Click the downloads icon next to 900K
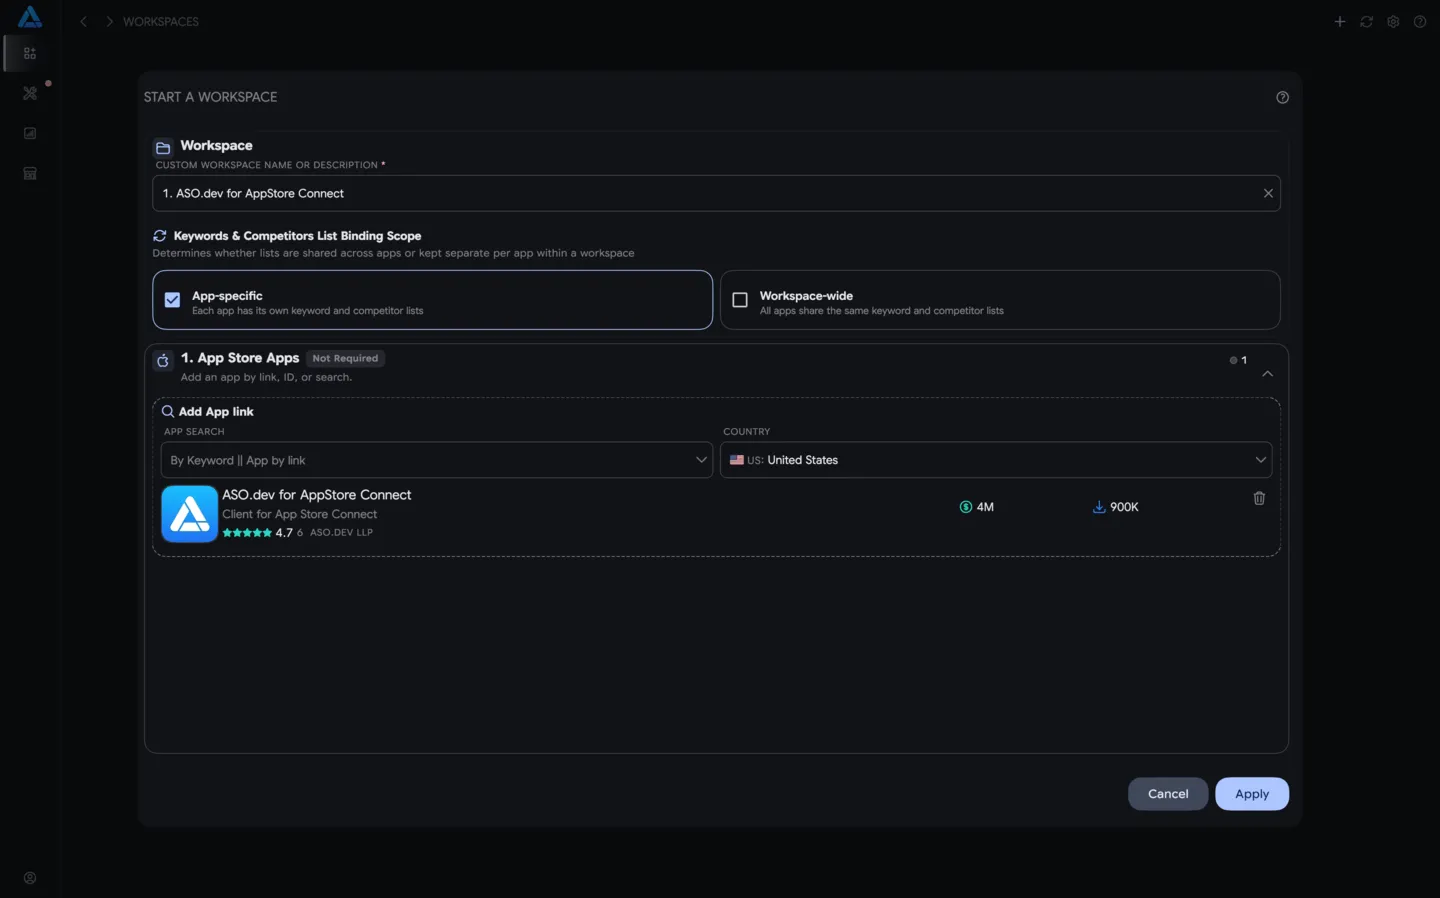 1099,507
